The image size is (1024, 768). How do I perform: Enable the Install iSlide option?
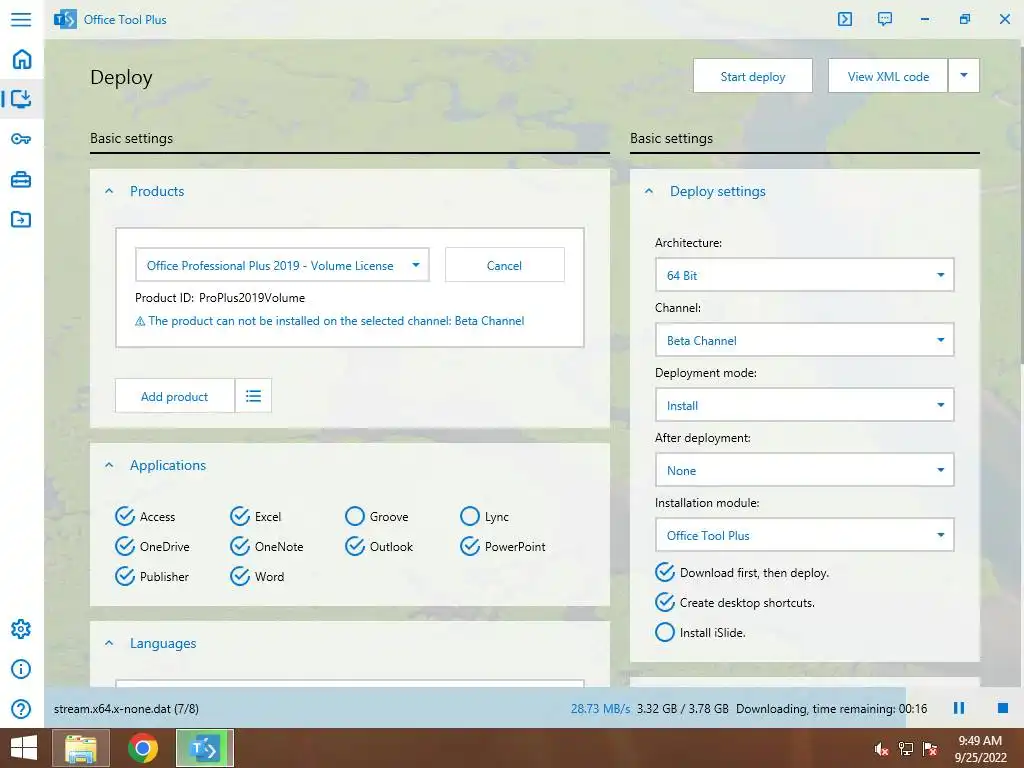coord(700,632)
